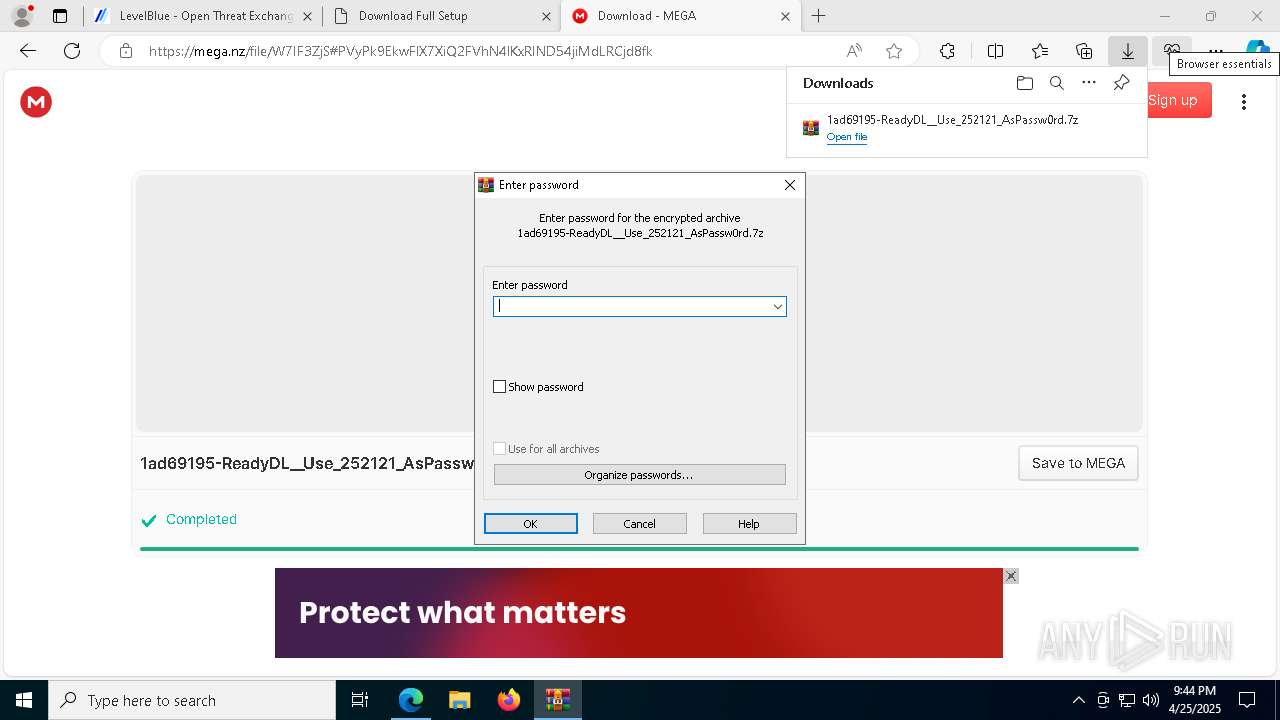Open Microsoft Edge from taskbar
Viewport: 1280px width, 720px height.
pyautogui.click(x=411, y=700)
